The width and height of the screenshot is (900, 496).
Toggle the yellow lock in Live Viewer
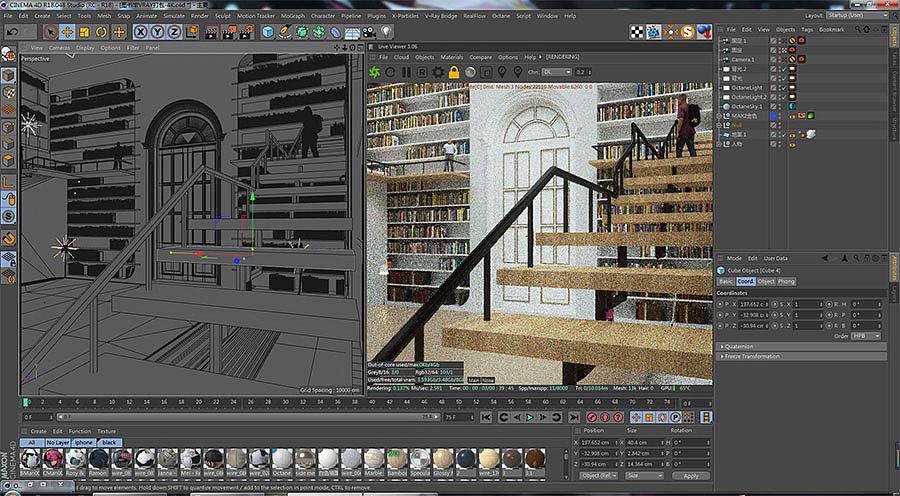tap(454, 72)
